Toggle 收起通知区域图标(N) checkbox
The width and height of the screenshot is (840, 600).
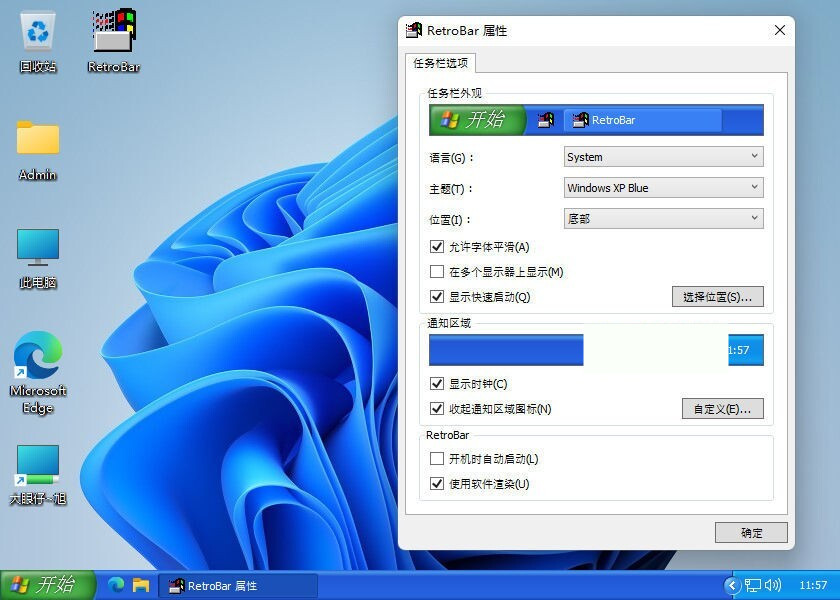click(x=437, y=409)
